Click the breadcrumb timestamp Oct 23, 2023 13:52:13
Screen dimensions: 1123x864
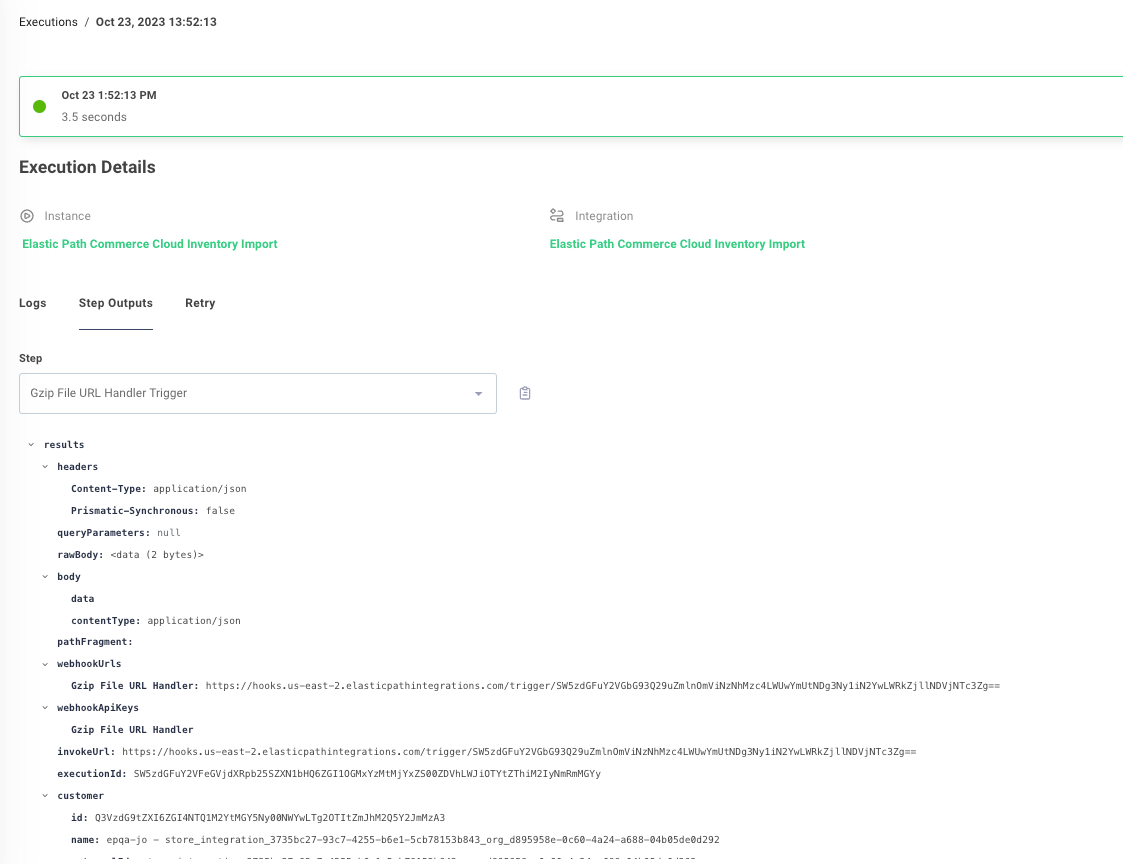click(156, 22)
